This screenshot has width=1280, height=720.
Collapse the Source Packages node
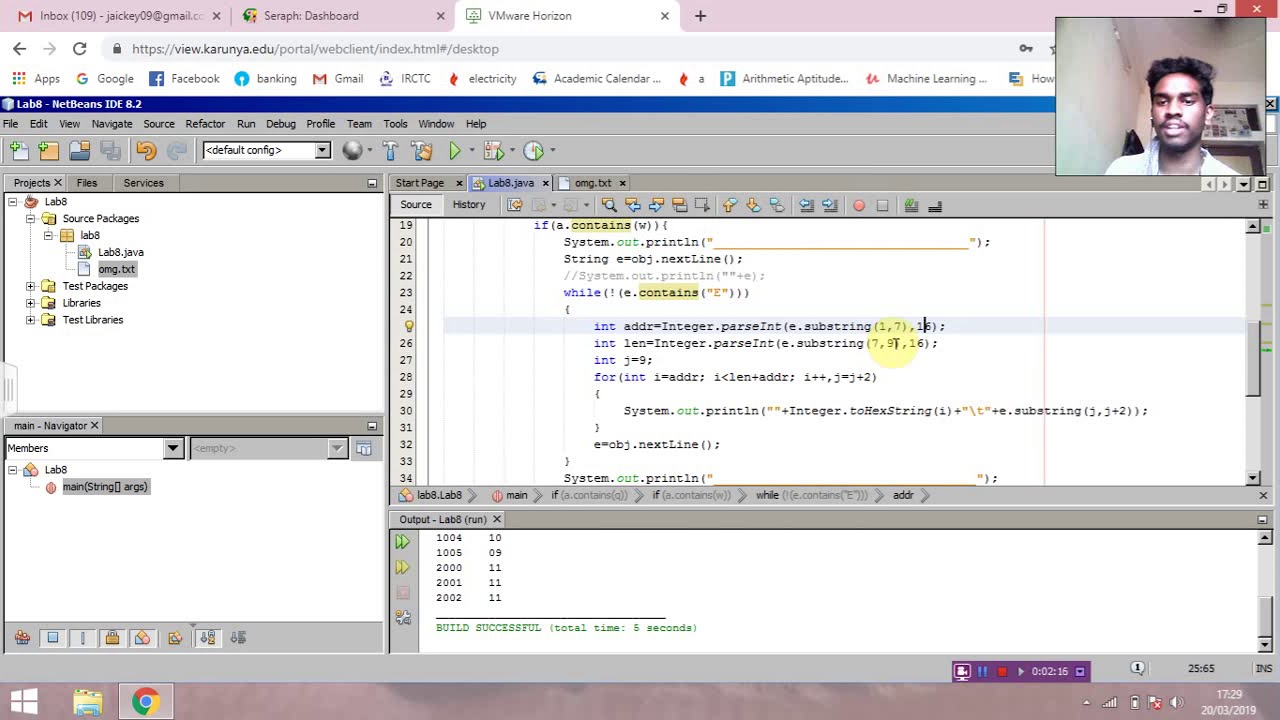30,219
